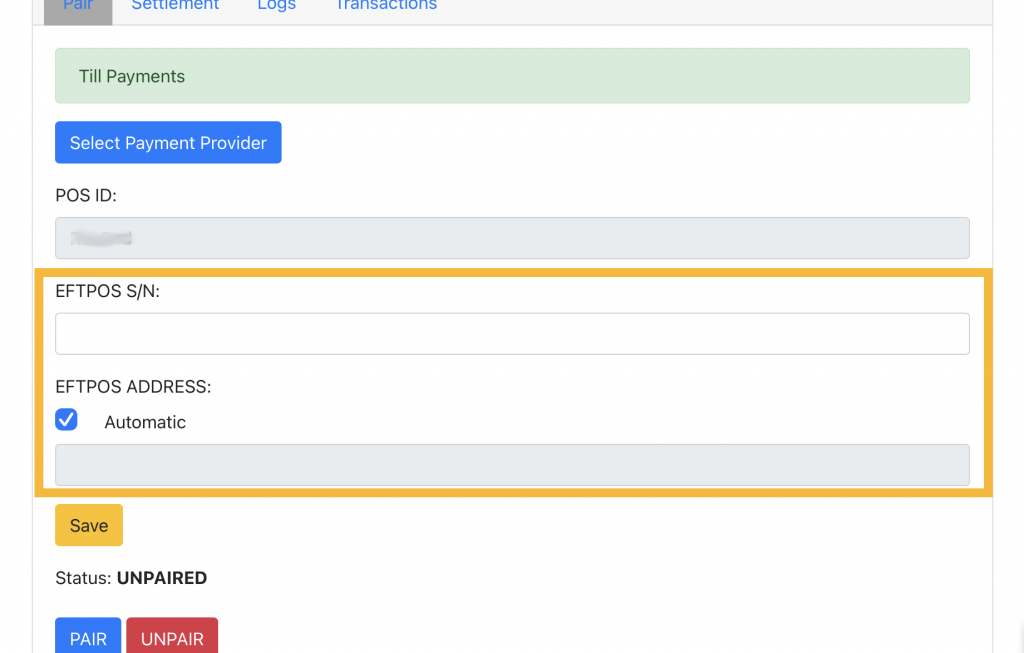Click the green Till Payments banner

[512, 76]
